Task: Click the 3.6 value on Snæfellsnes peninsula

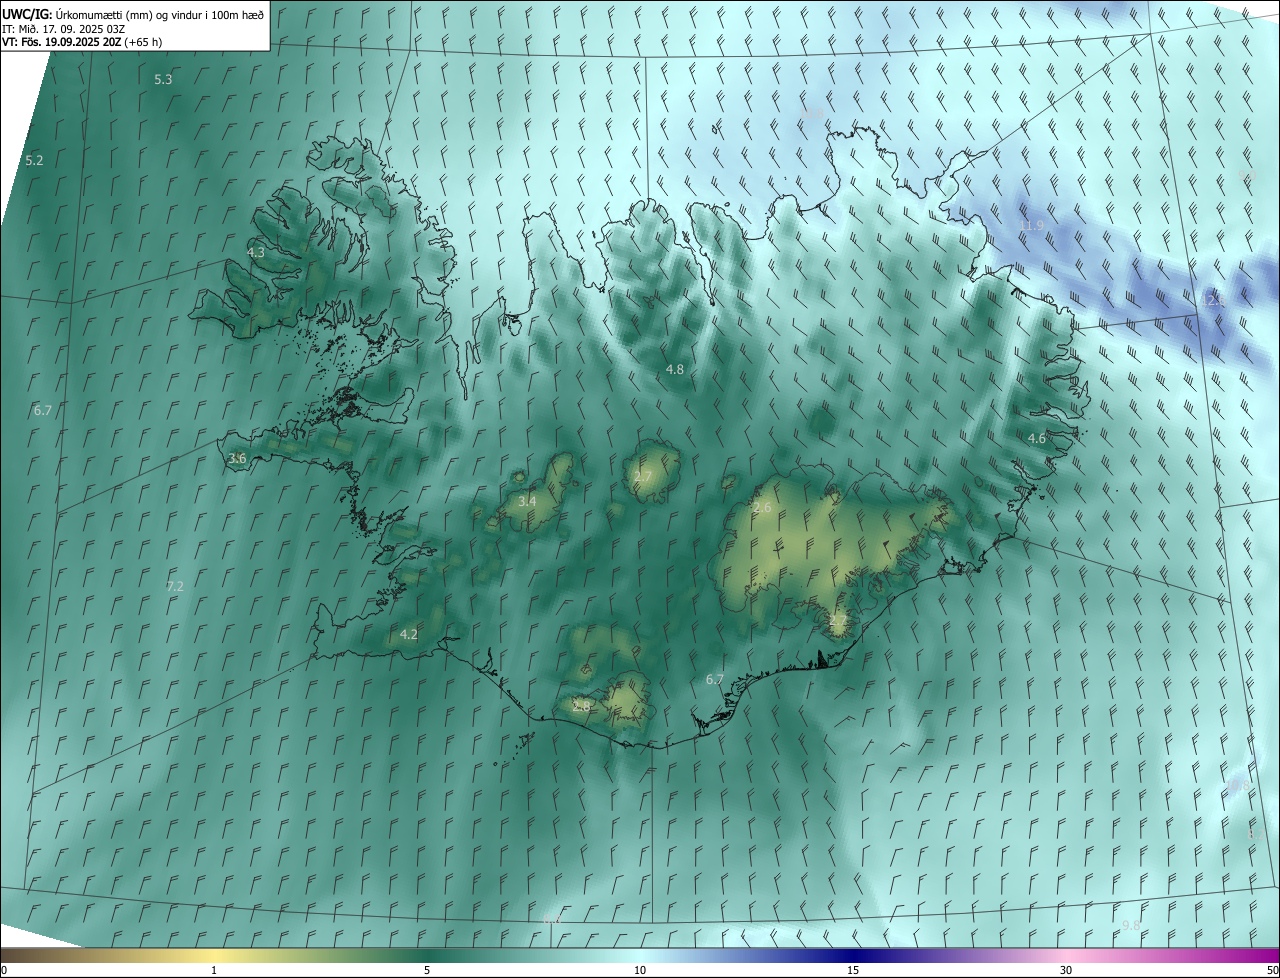Action: [x=237, y=458]
